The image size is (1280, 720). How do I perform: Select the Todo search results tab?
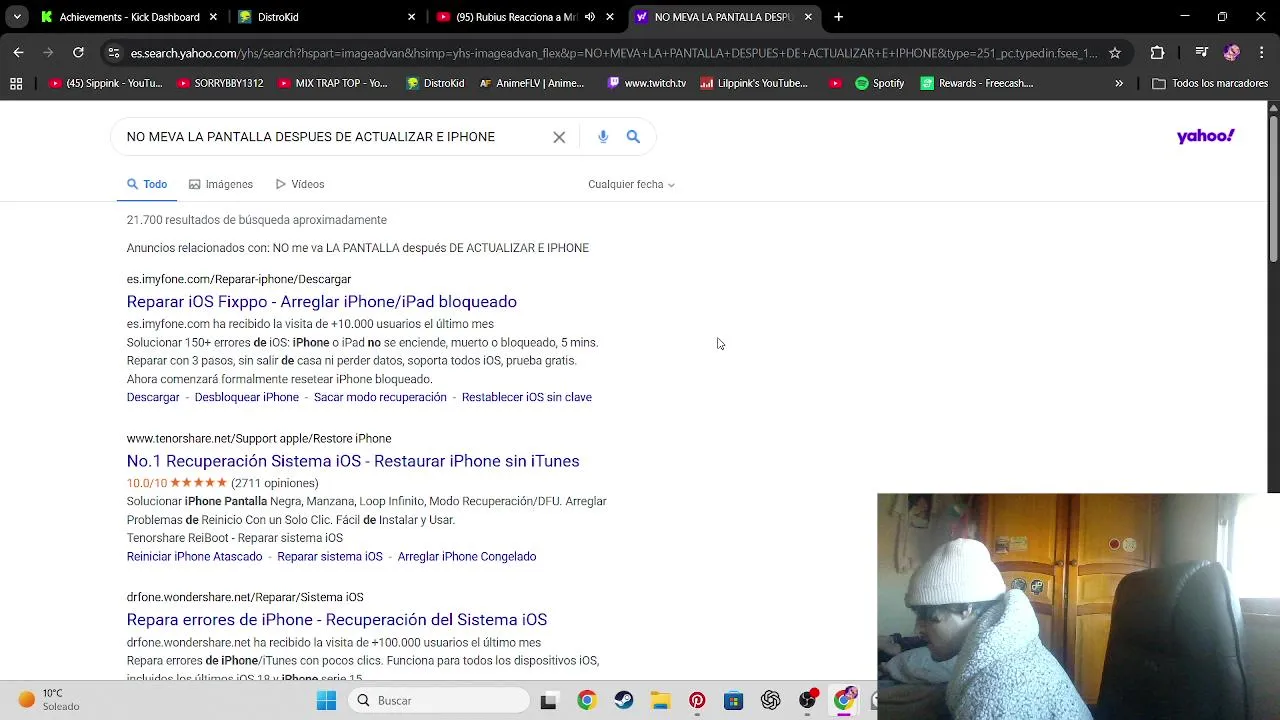[x=147, y=184]
